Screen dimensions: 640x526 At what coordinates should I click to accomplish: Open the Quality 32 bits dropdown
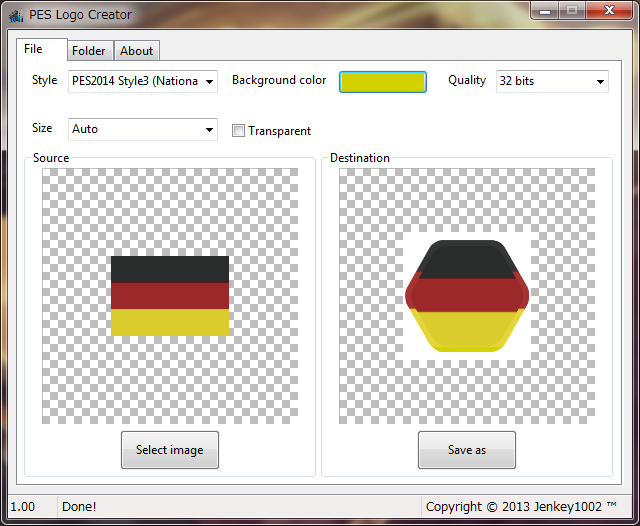coord(552,81)
